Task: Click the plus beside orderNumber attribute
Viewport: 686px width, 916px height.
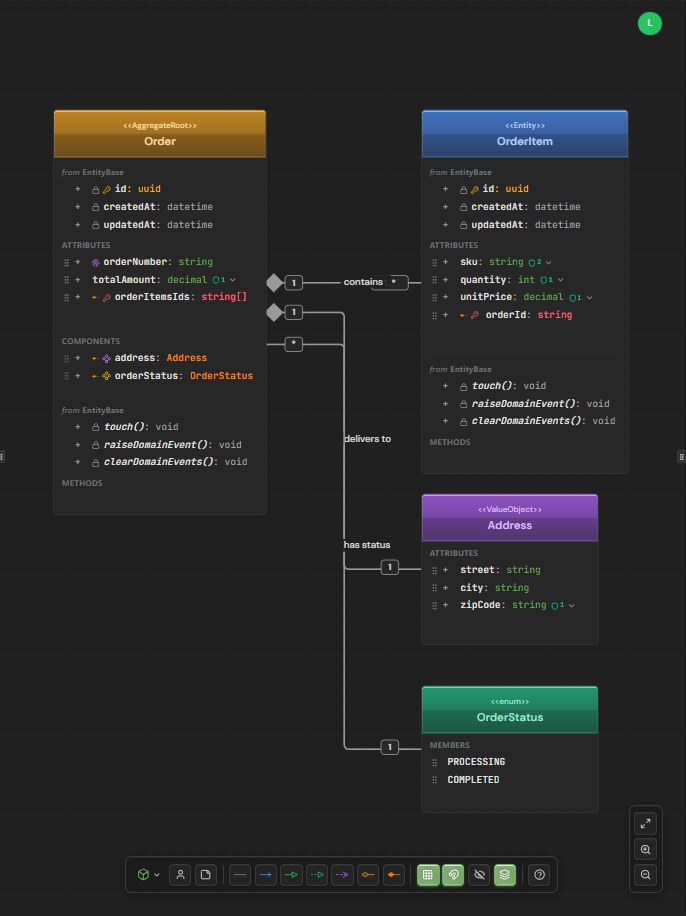Action: (x=78, y=262)
